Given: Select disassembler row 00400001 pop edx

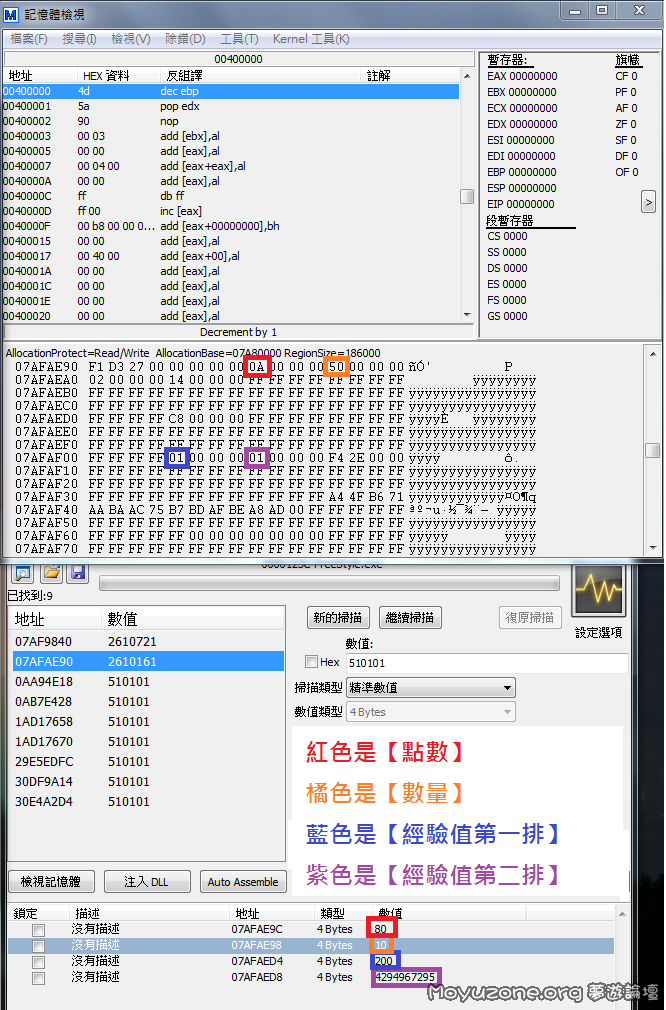Looking at the screenshot, I should point(231,106).
